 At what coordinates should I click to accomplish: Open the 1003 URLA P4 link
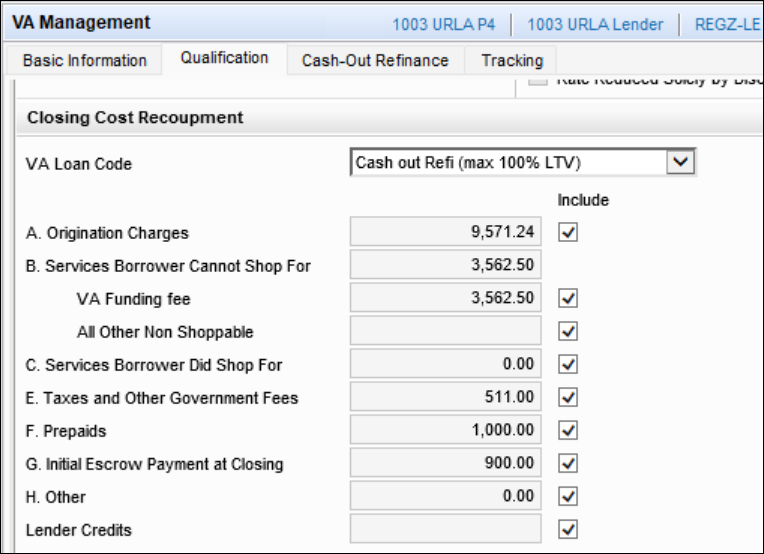[443, 23]
